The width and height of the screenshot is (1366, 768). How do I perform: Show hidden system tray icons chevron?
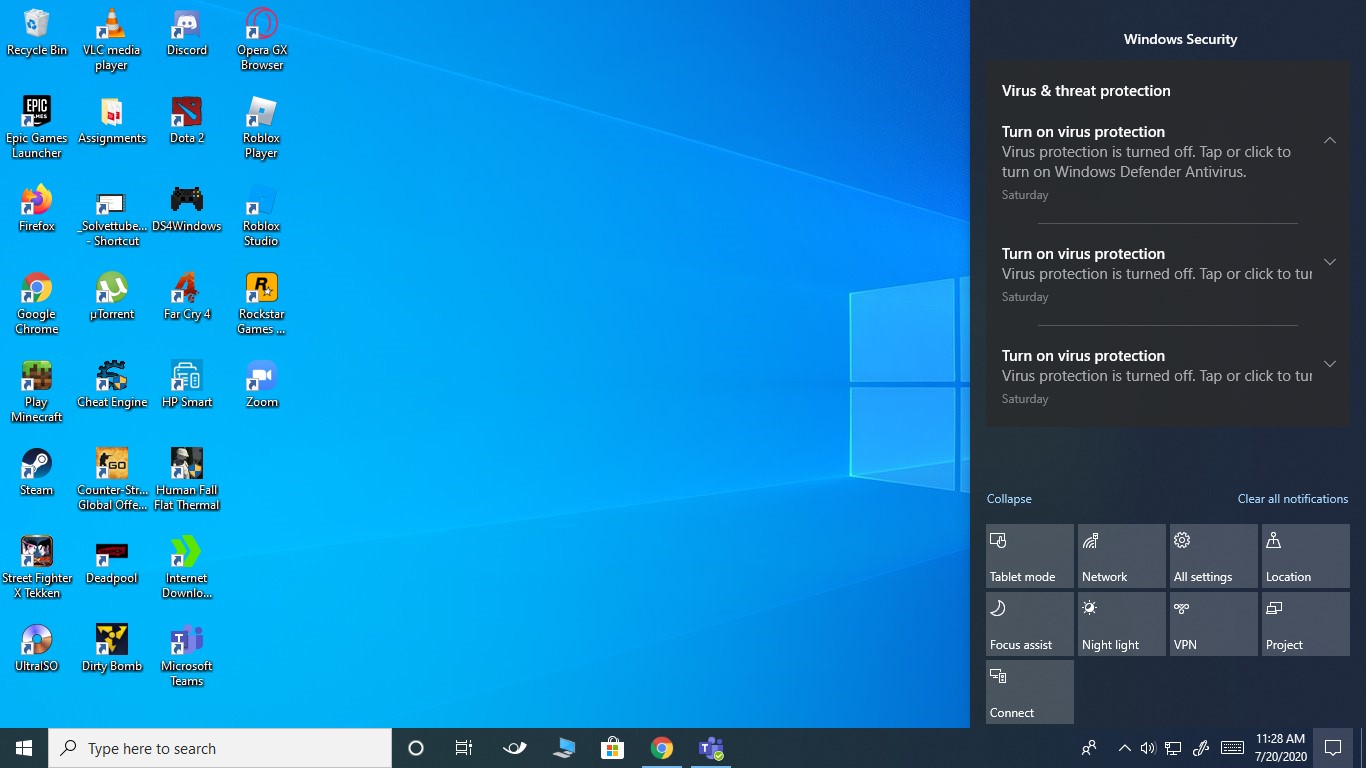(x=1124, y=748)
